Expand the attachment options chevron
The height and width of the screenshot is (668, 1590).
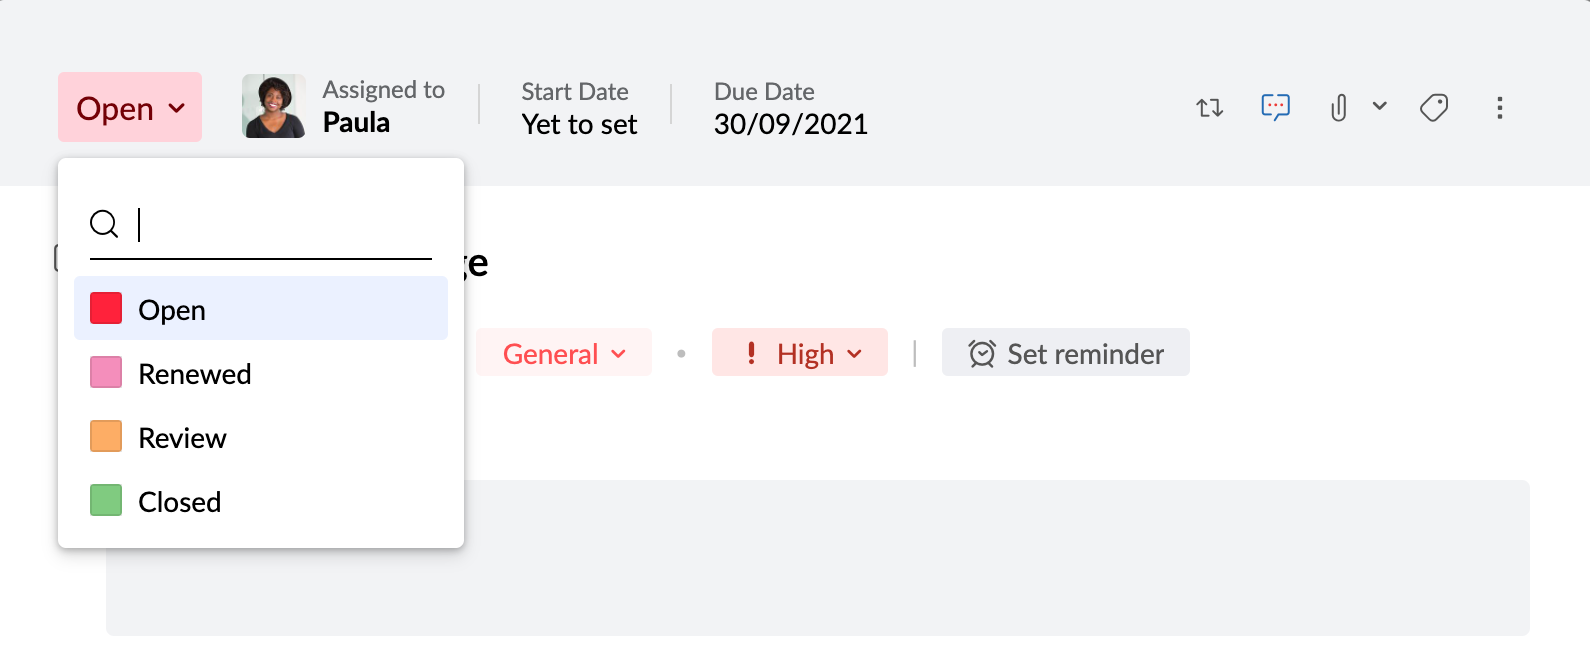(x=1380, y=106)
